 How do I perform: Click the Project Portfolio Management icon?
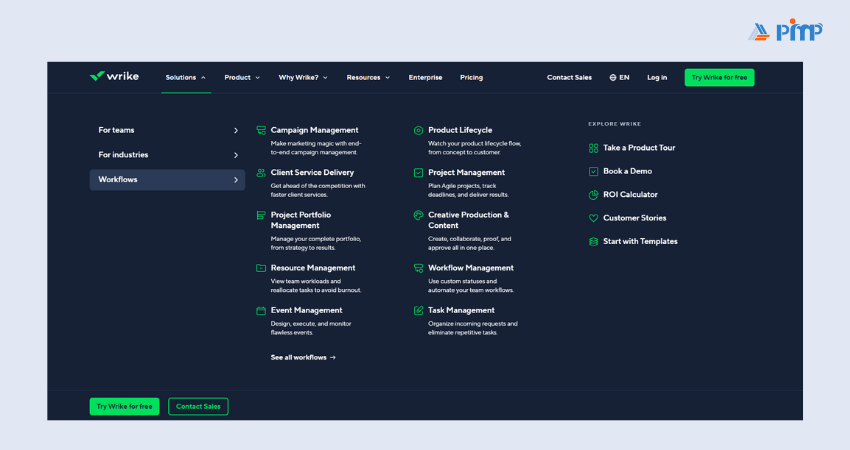pos(261,215)
